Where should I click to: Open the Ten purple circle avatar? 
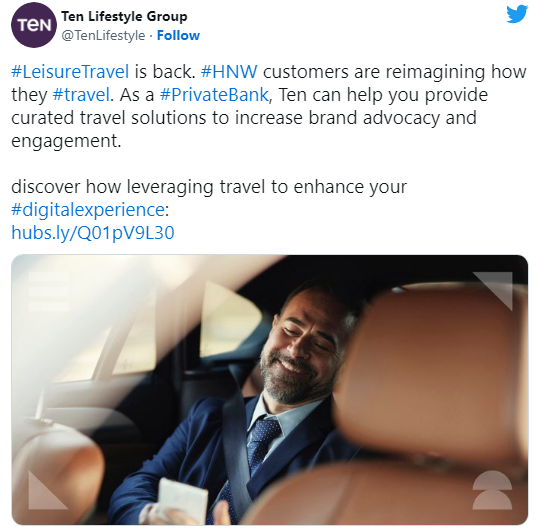(x=33, y=25)
